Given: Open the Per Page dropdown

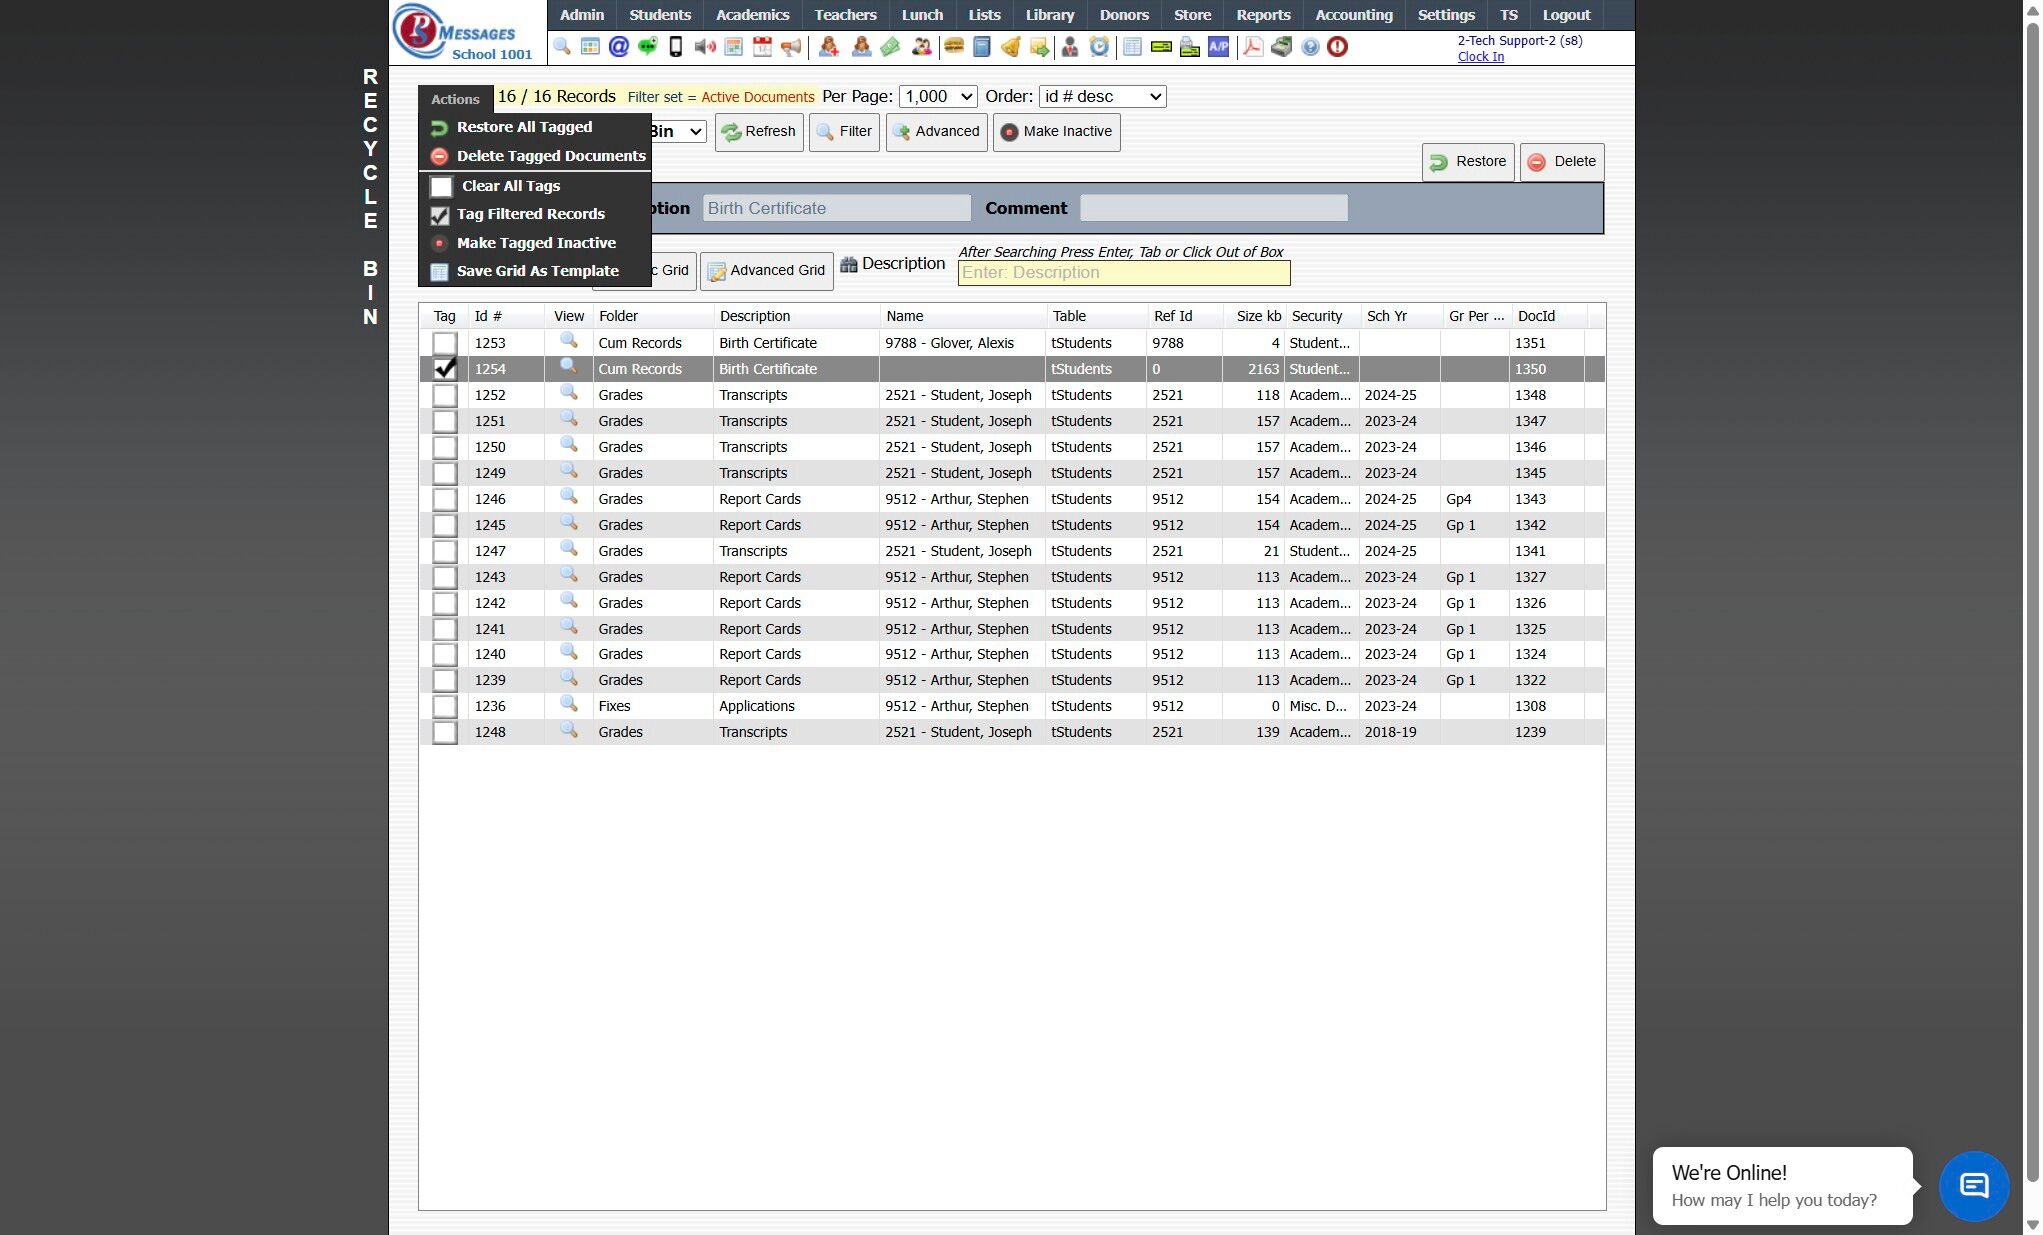Looking at the screenshot, I should point(938,97).
